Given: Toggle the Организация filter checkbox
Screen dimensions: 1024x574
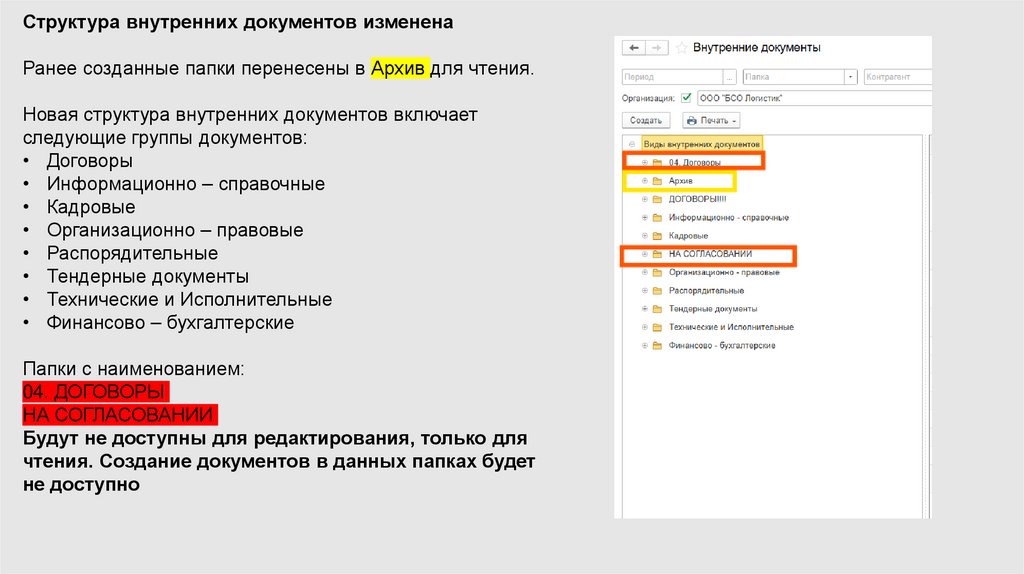Looking at the screenshot, I should (x=686, y=98).
